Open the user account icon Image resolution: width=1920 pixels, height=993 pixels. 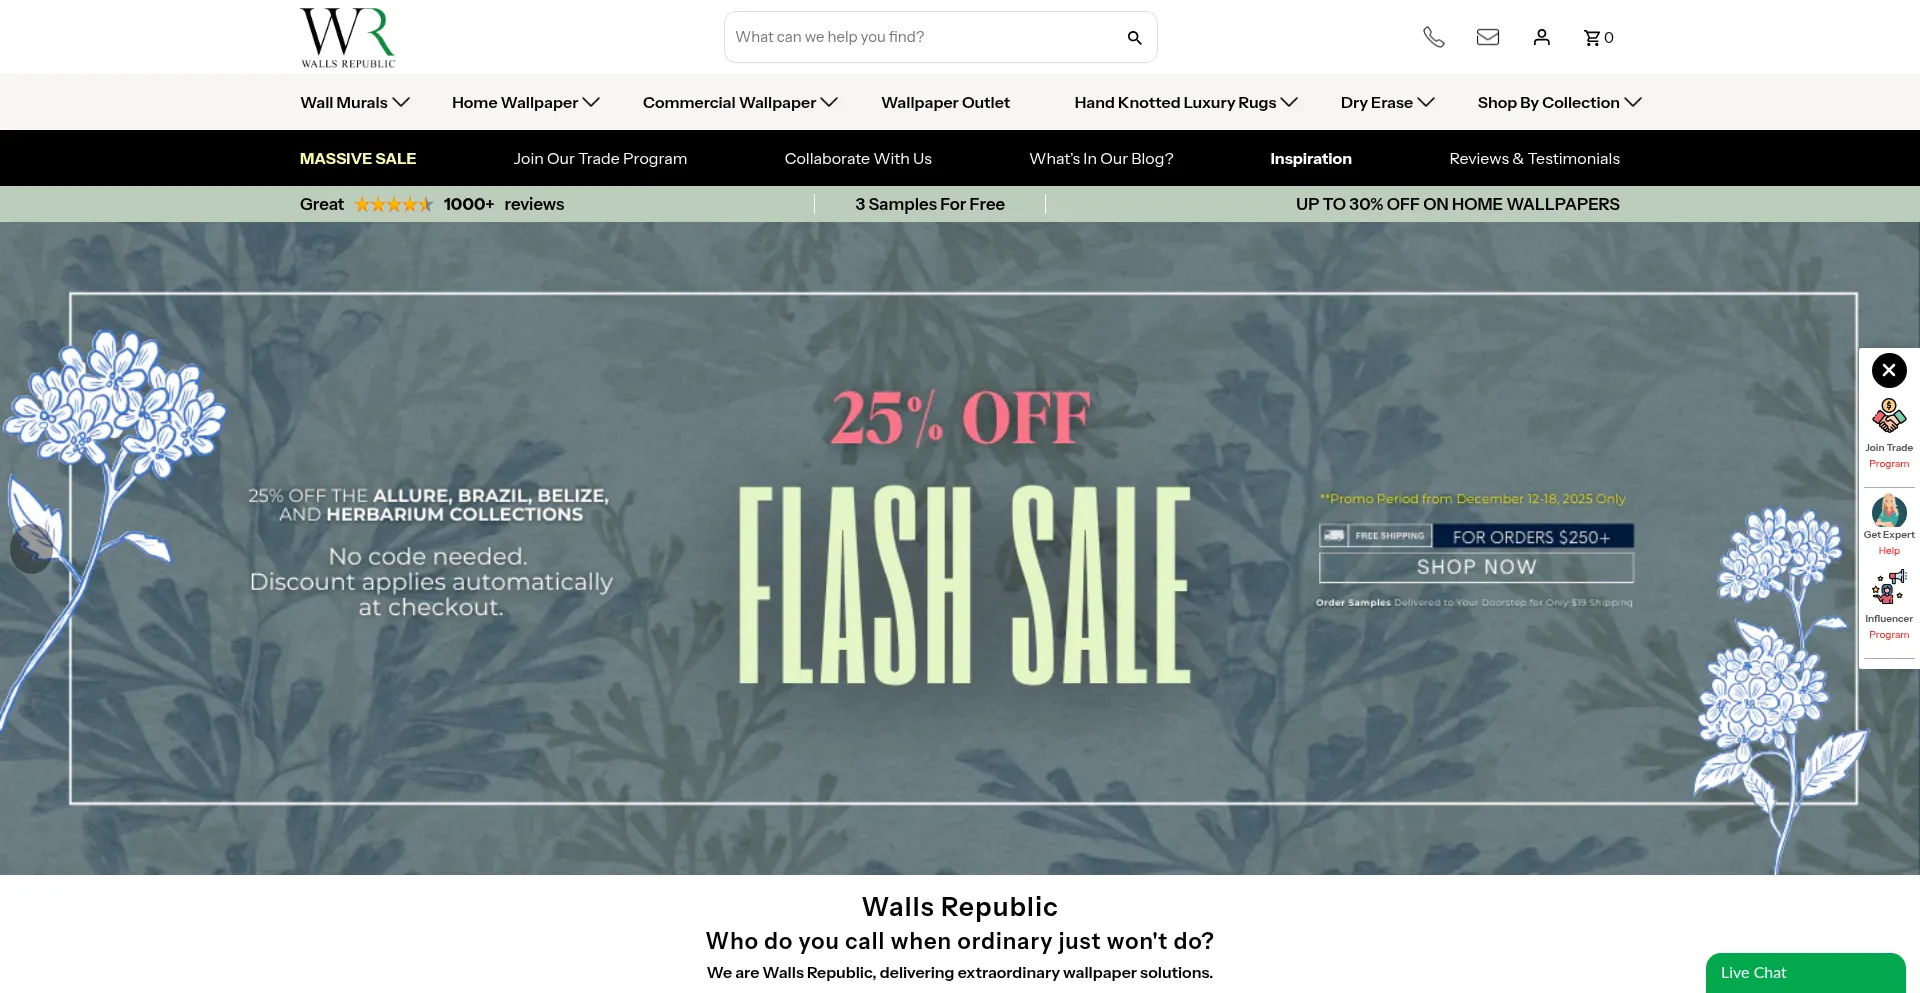coord(1541,37)
